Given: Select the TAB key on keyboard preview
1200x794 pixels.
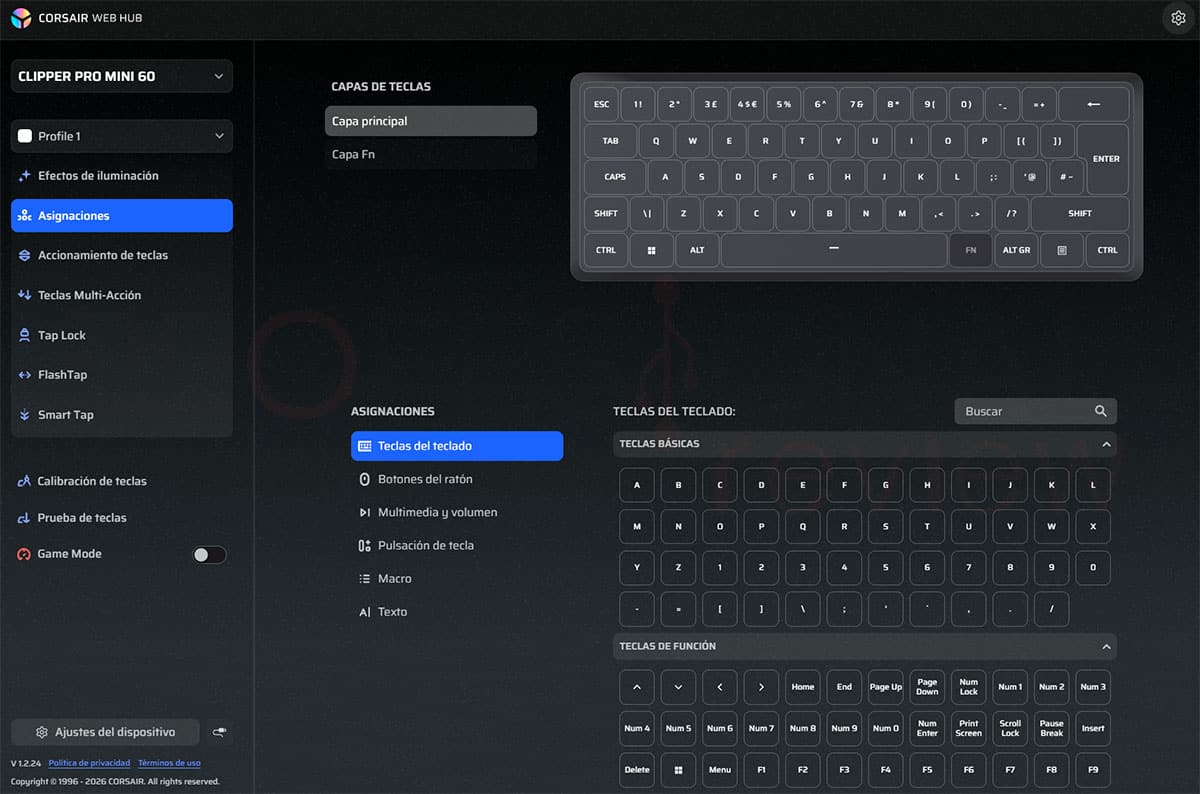Looking at the screenshot, I should point(610,141).
